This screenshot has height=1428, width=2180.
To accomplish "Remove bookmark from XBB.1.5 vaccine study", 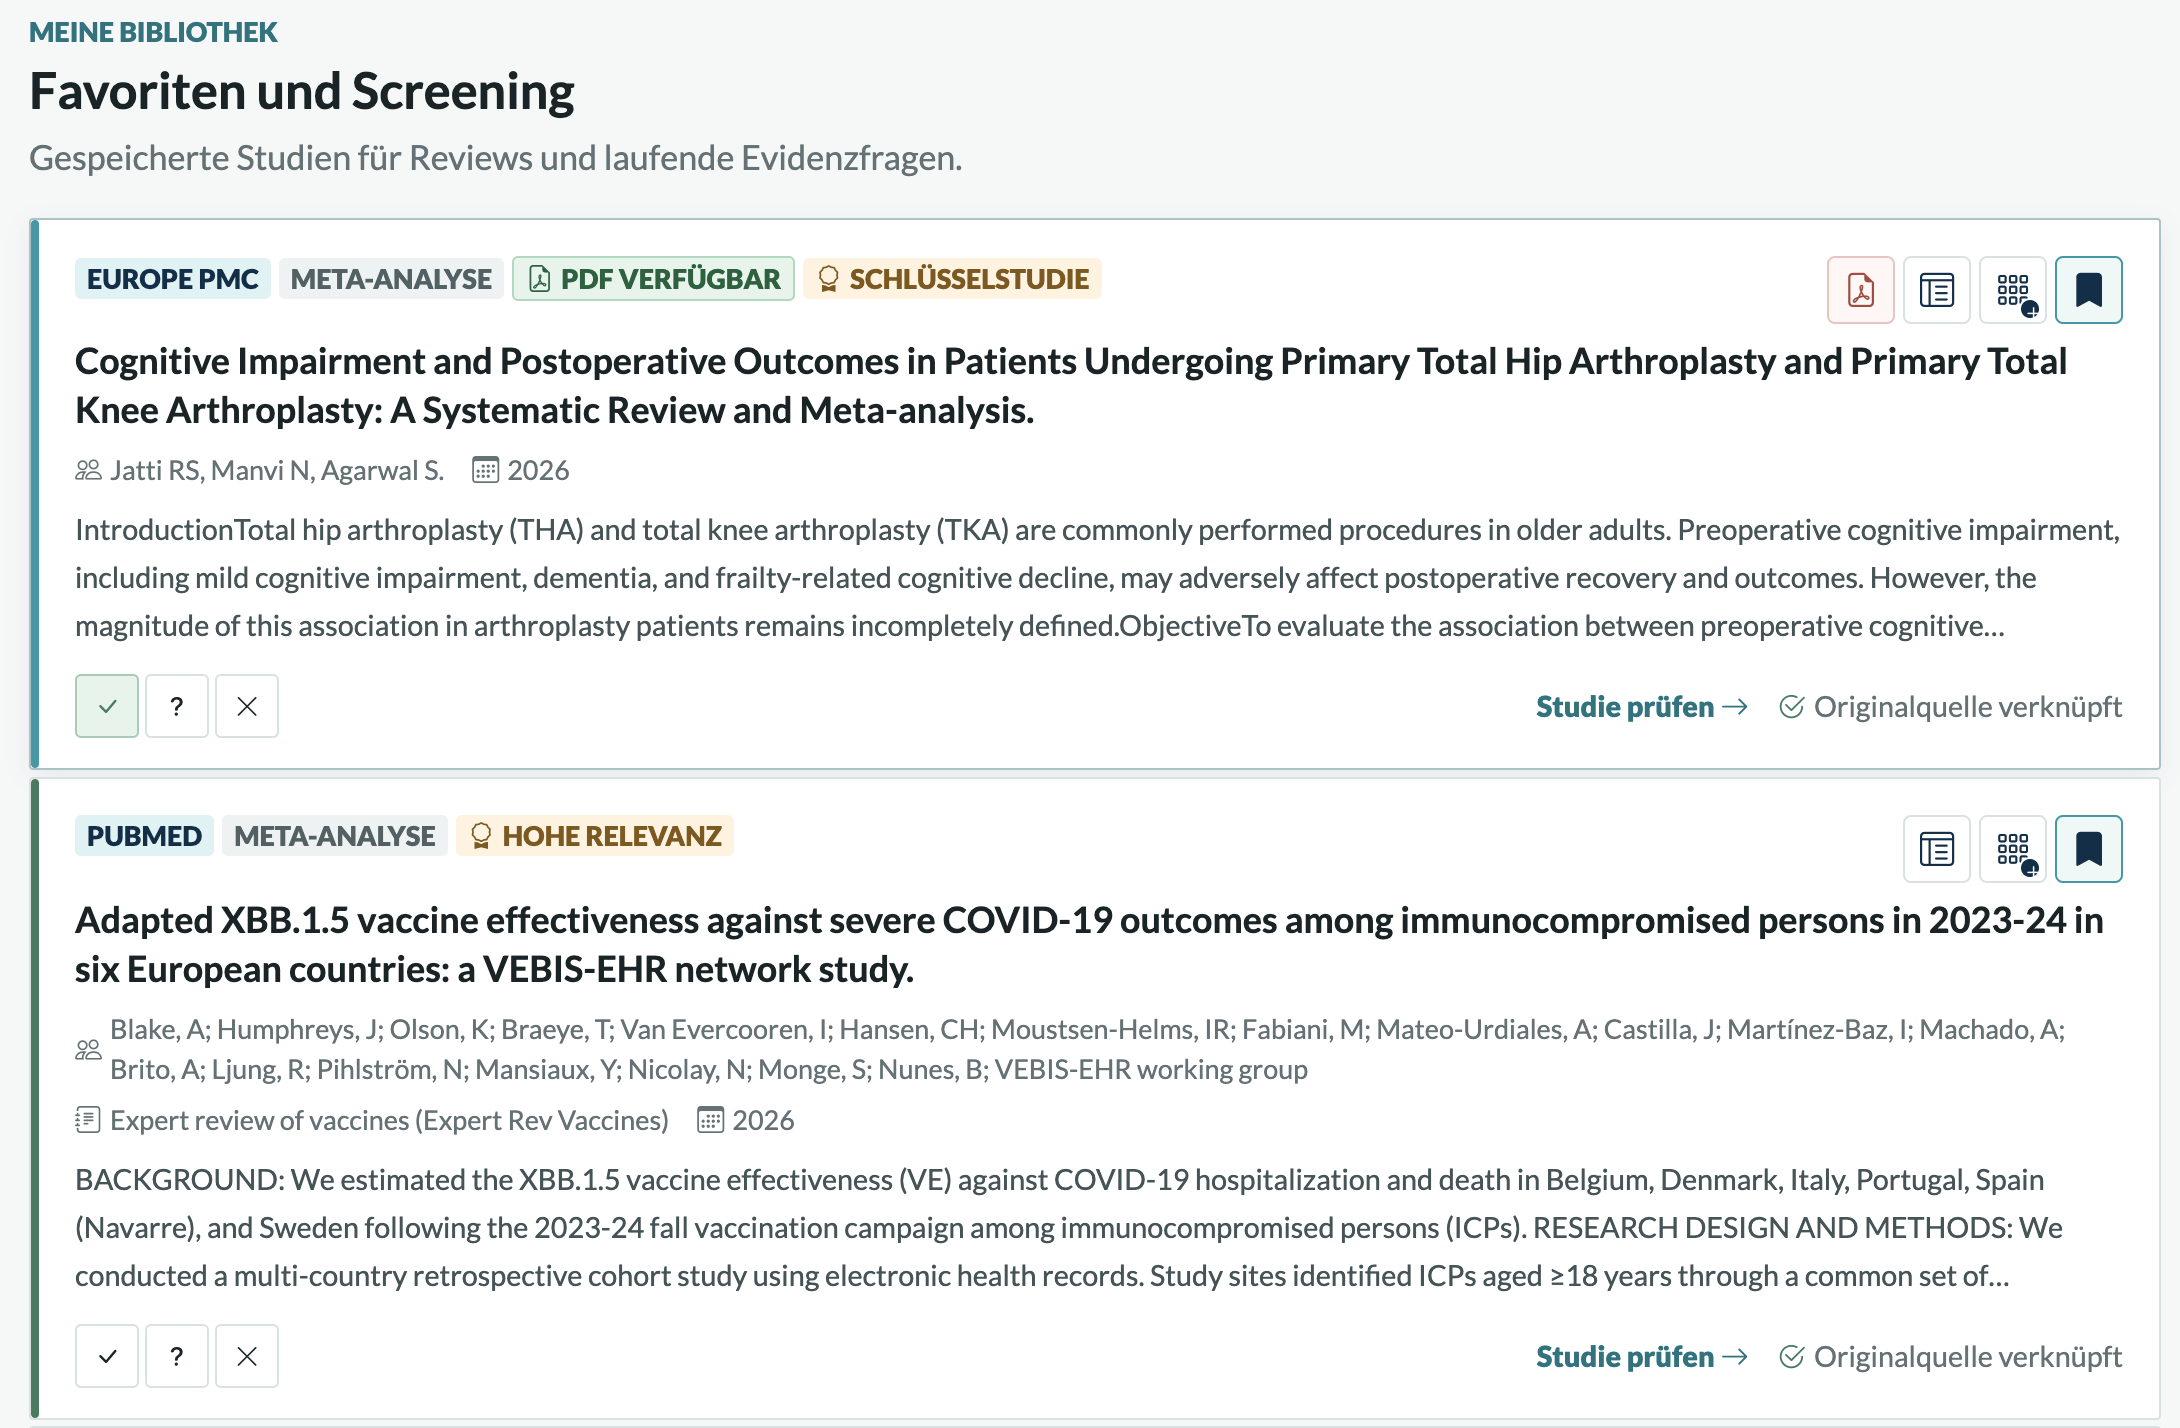I will pos(2088,849).
